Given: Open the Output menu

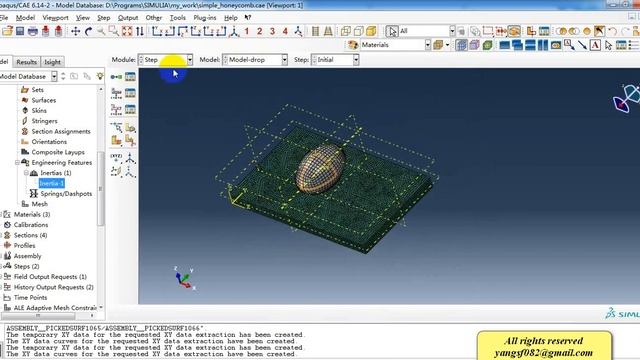Looking at the screenshot, I should tap(128, 18).
